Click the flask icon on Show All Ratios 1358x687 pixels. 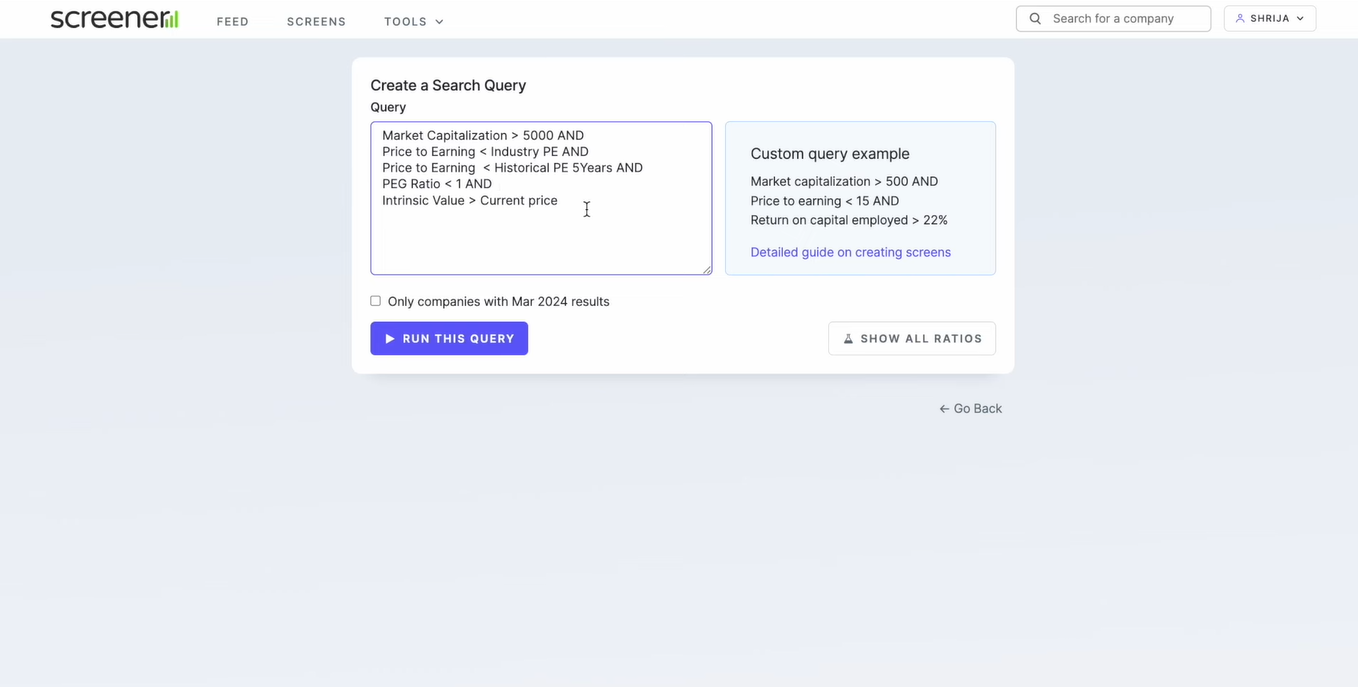848,339
